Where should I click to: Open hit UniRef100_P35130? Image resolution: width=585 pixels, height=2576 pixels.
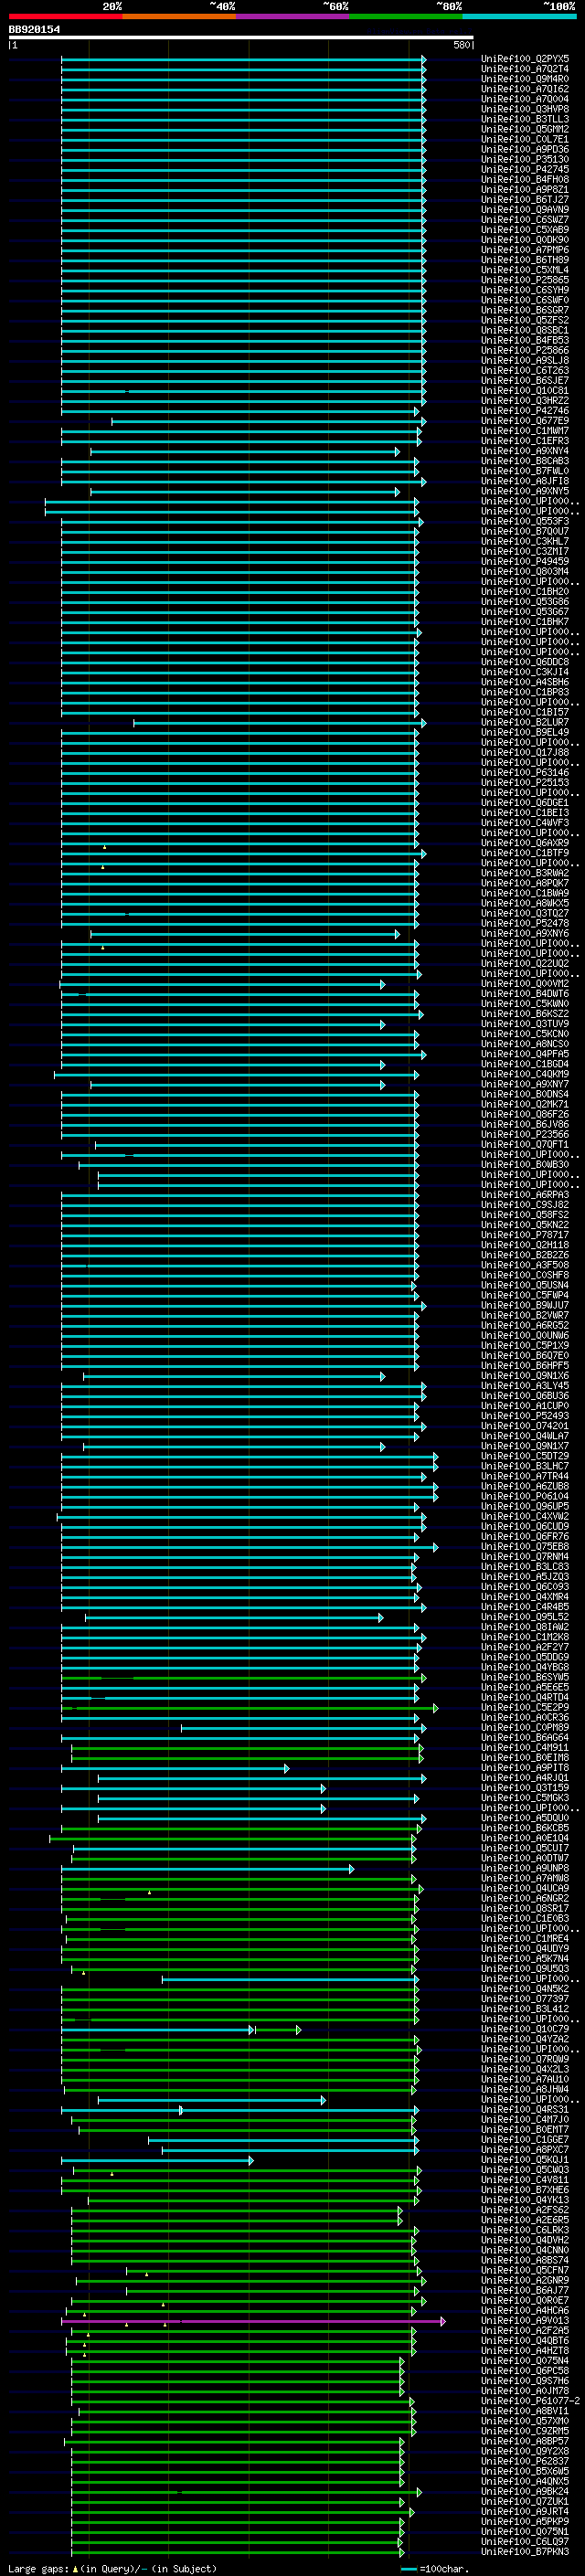point(524,160)
